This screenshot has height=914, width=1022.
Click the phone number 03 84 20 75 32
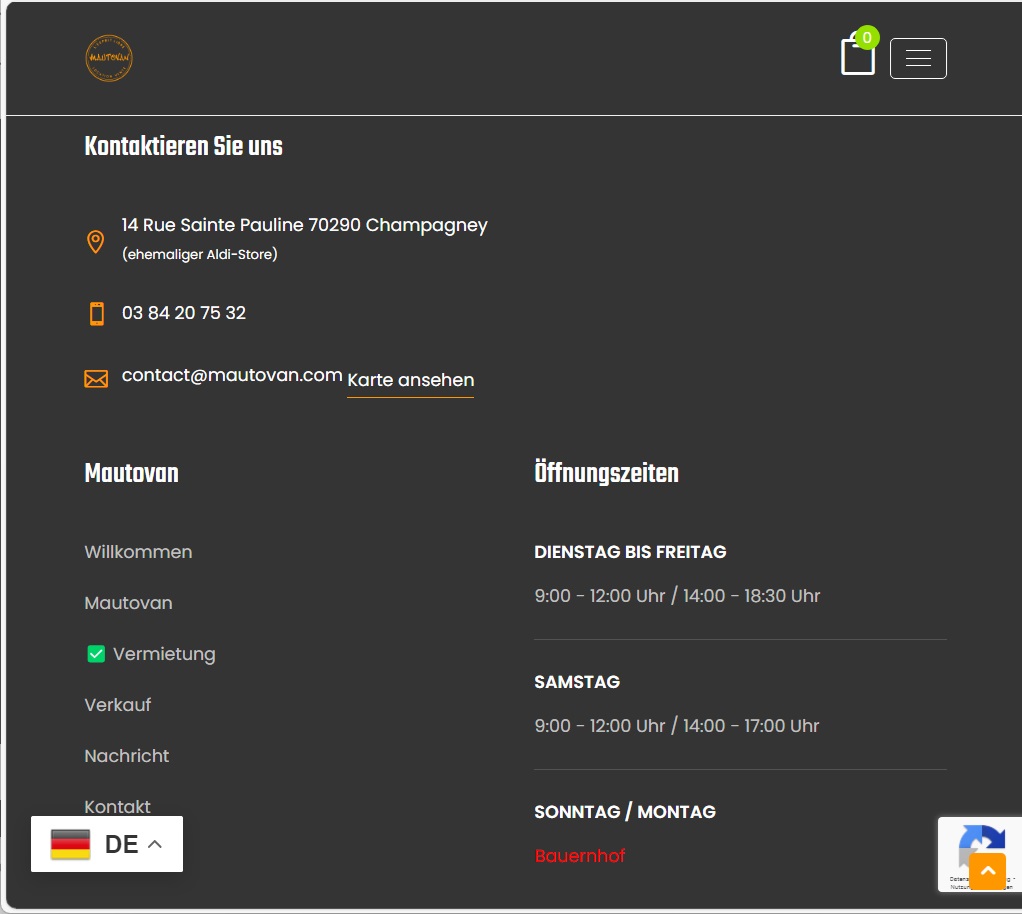(x=184, y=313)
